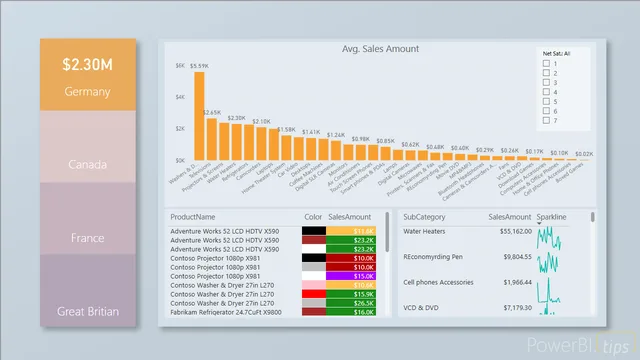The height and width of the screenshot is (360, 640).
Task: Select the $11.6K sales amount cell
Action: [351, 231]
